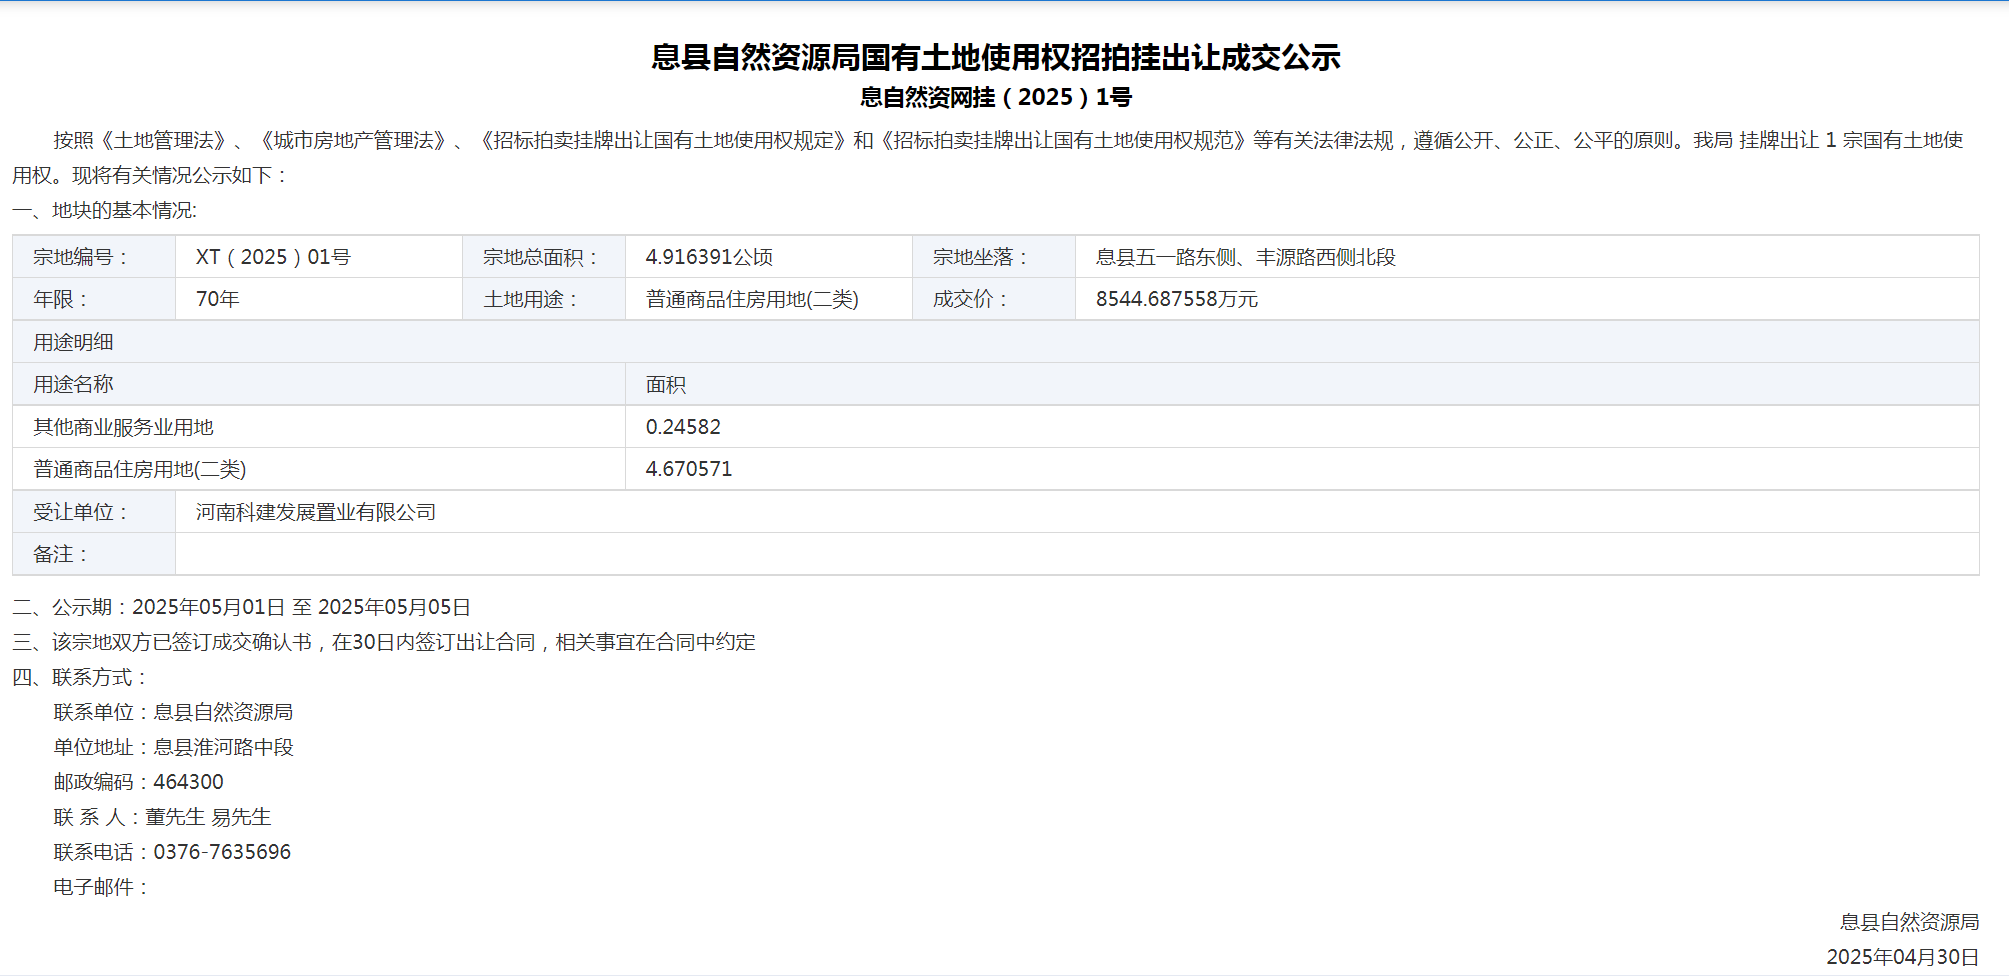Click the 宗地坐落 label

(x=980, y=257)
